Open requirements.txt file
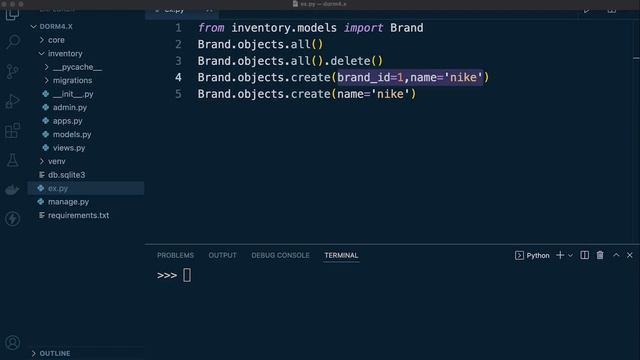 (x=78, y=215)
